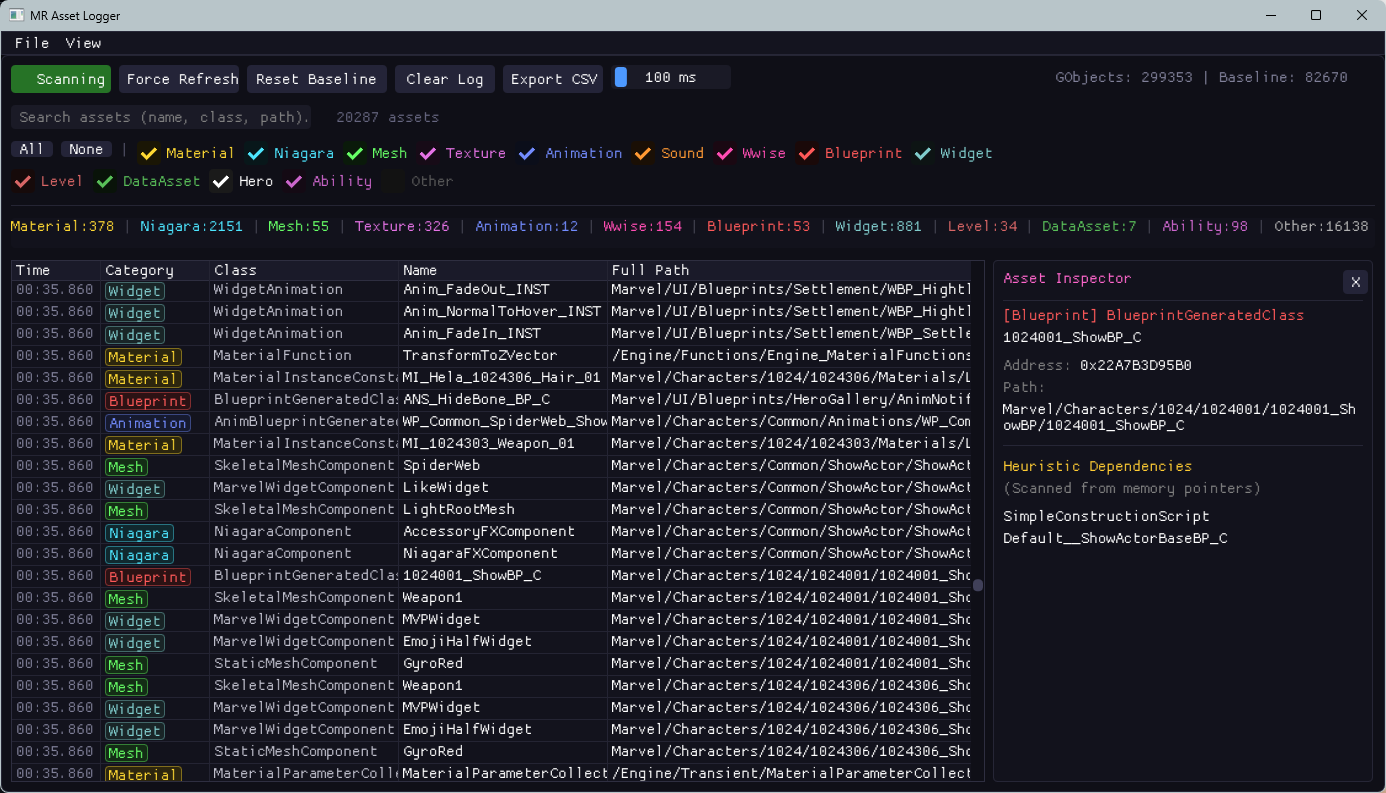The image size is (1386, 793).
Task: Select the NiagaraFXComponent row
Action: point(491,553)
